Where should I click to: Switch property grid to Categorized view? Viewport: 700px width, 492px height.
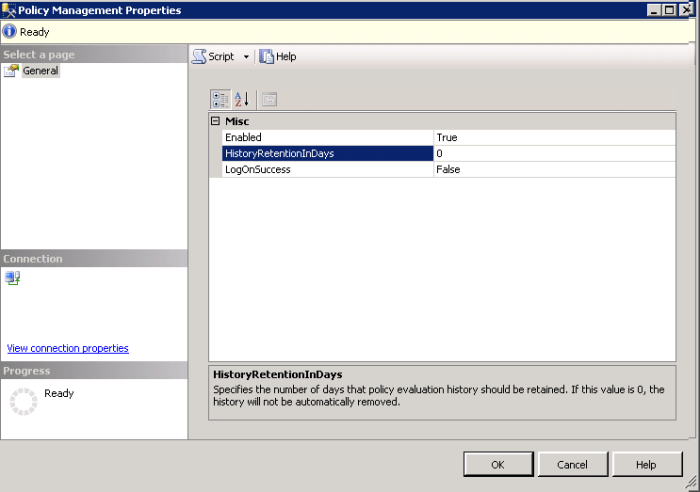tap(221, 99)
